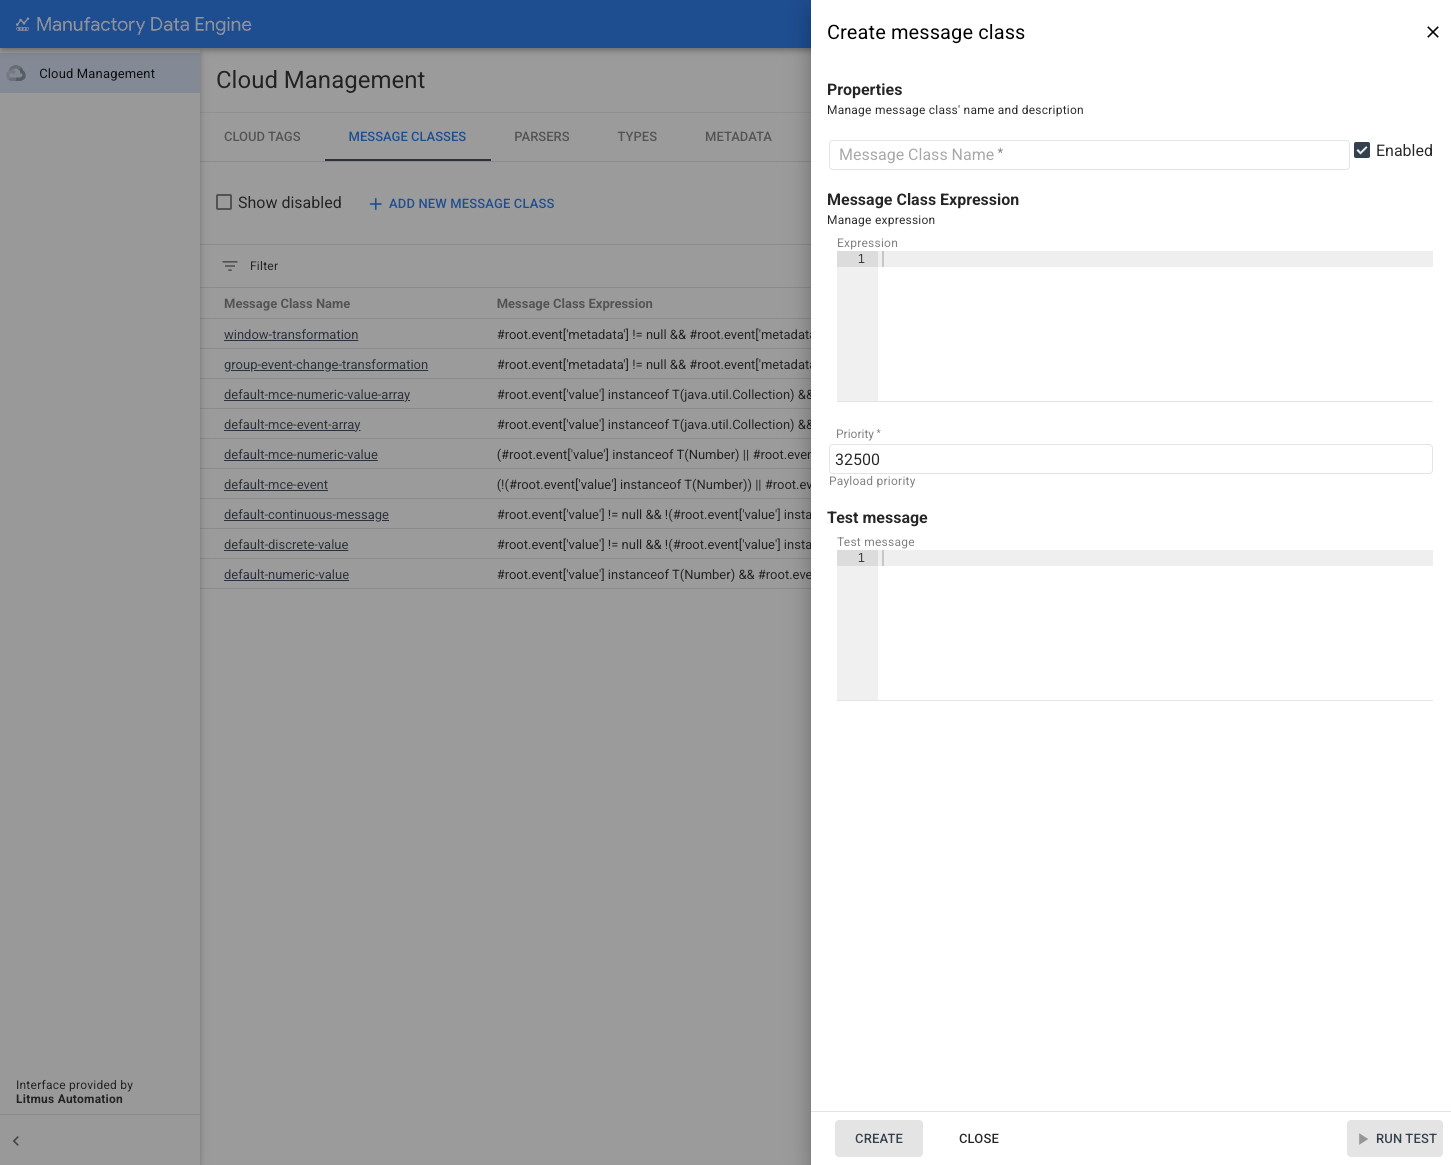Switch to the PARSERS tab
Image resolution: width=1451 pixels, height=1165 pixels.
(x=541, y=136)
